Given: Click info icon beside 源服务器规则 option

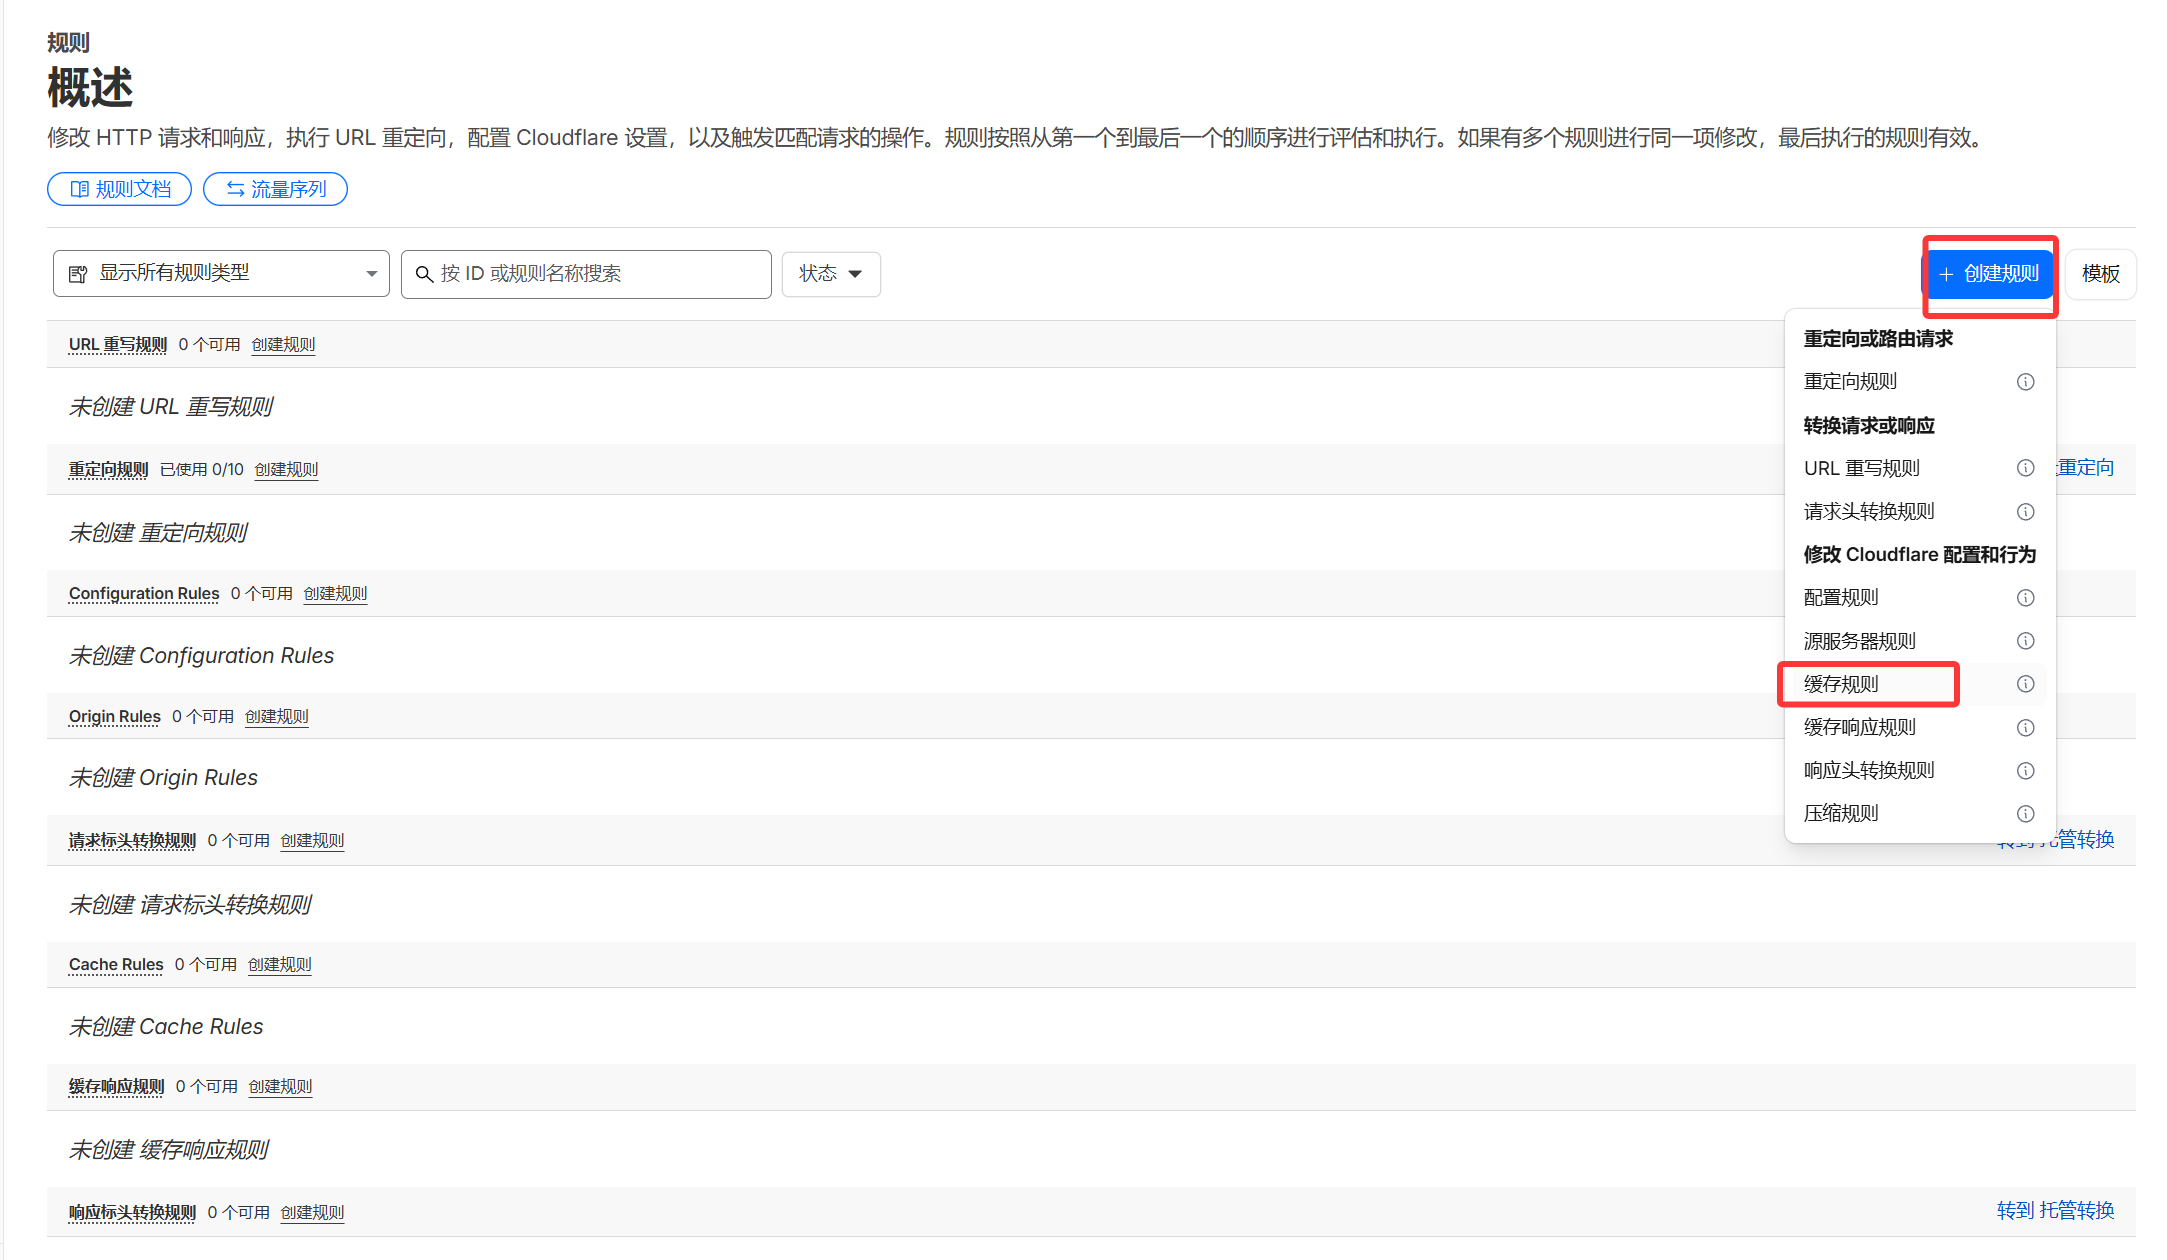Looking at the screenshot, I should click(x=2025, y=641).
